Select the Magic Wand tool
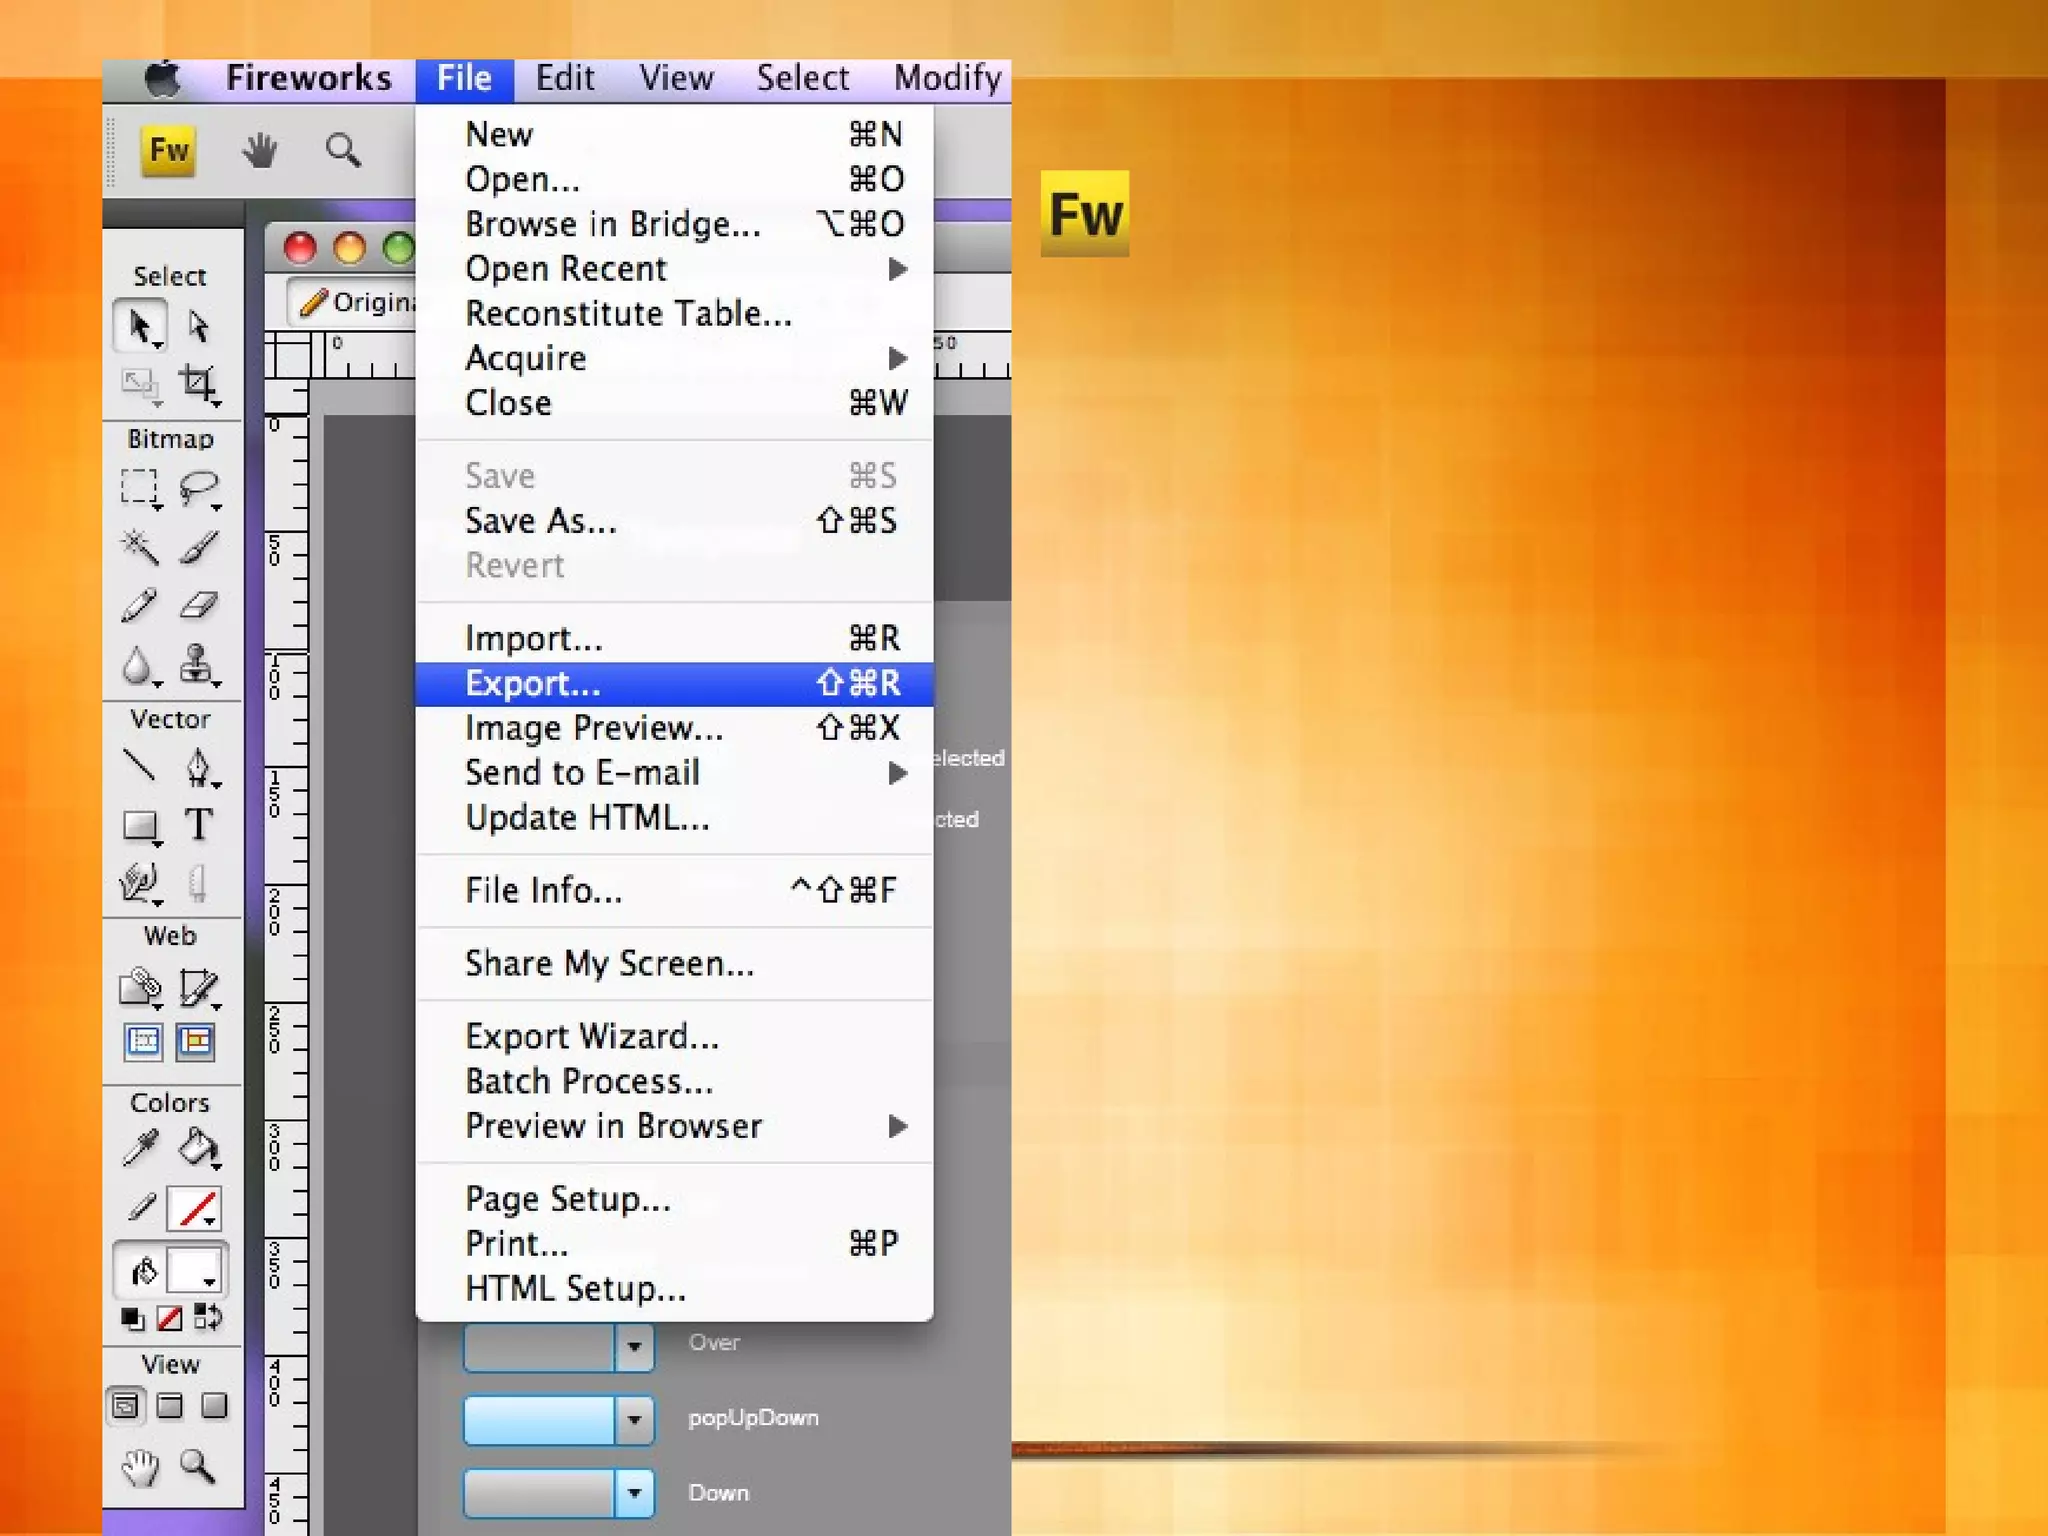 tap(139, 547)
